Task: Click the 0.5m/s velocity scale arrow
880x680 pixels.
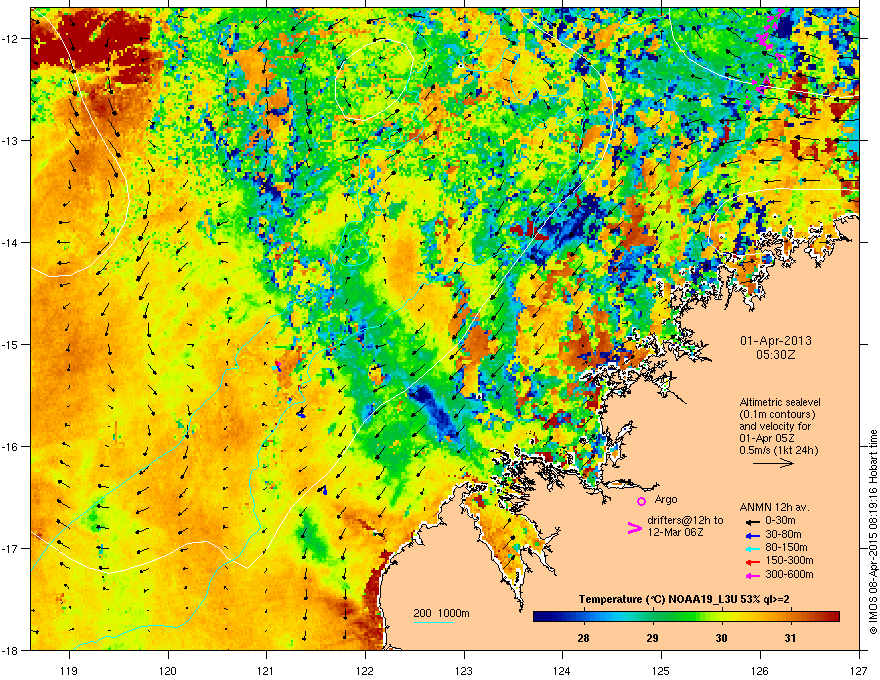Action: point(773,463)
